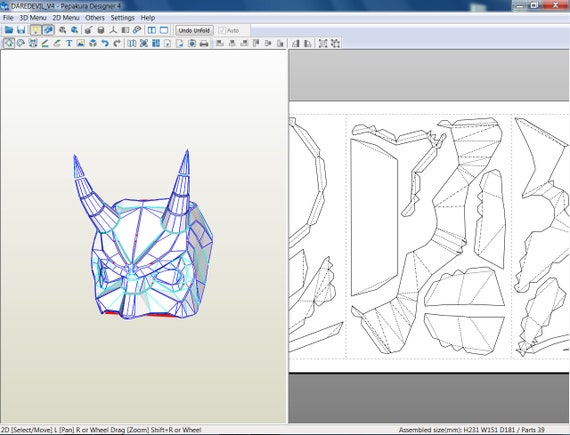Viewport: 570px width, 435px height.
Task: Click the sixth align bottom icon
Action: 280,43
